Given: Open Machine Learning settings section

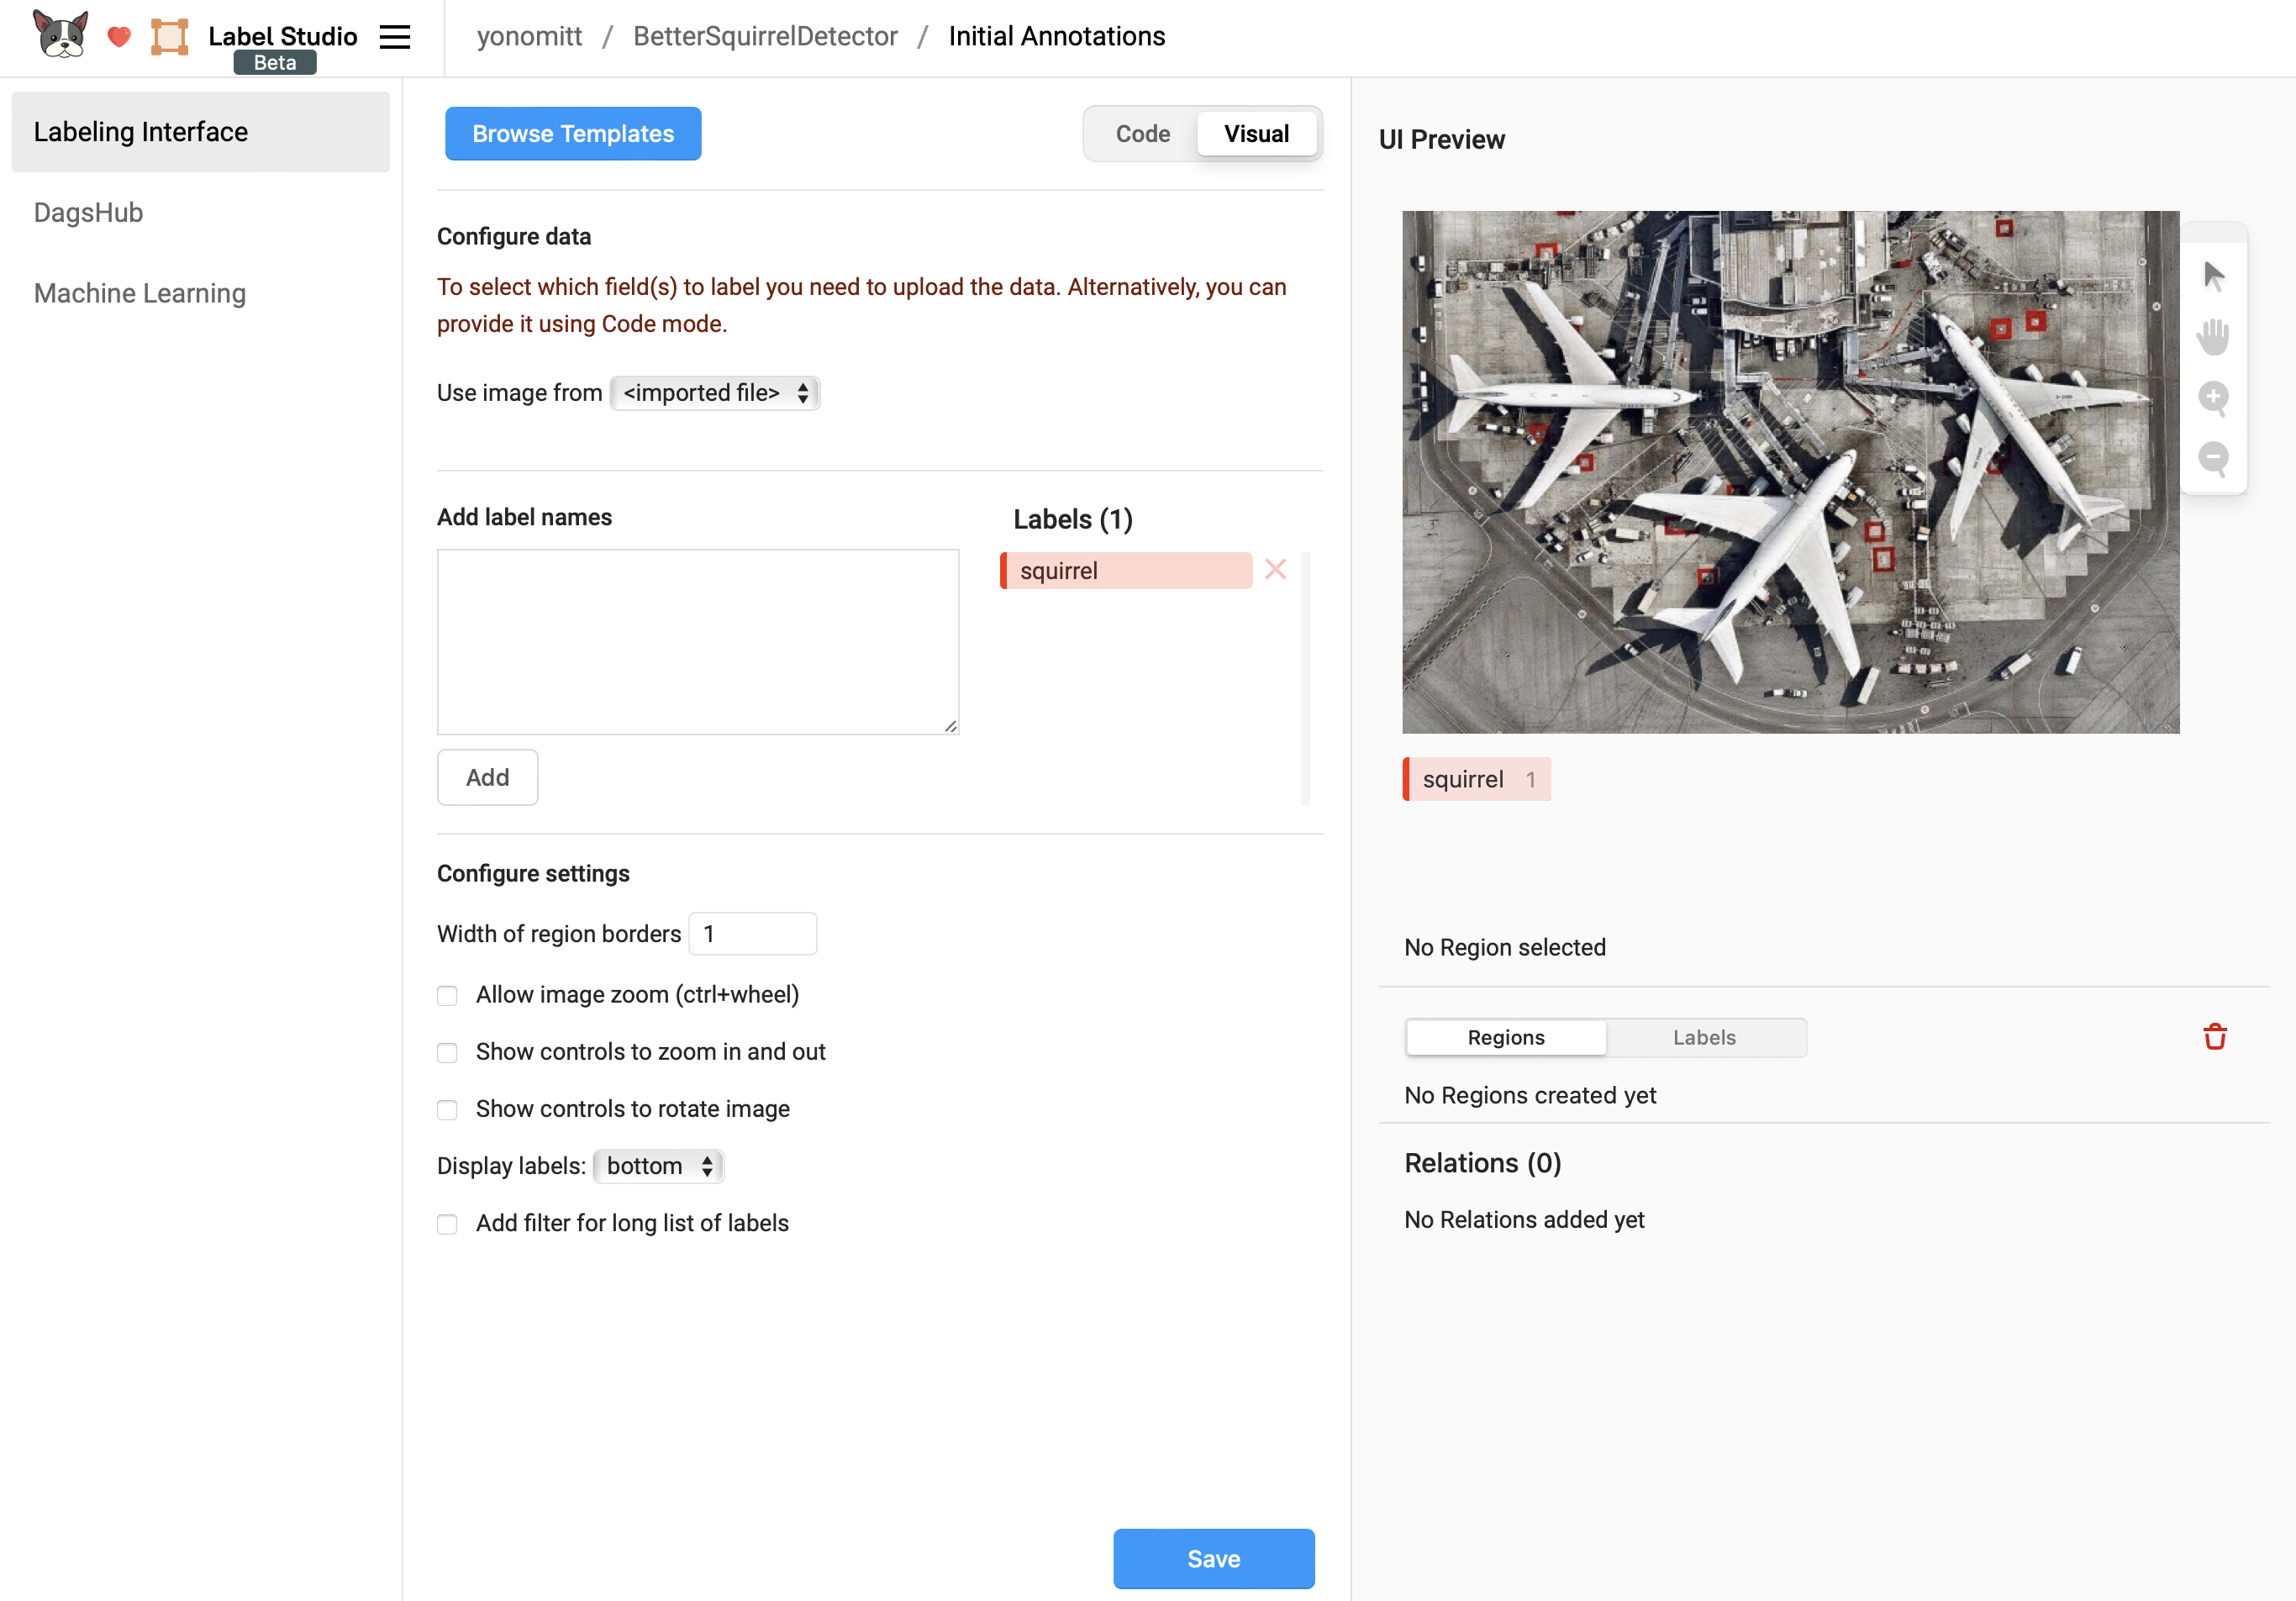Looking at the screenshot, I should 140,293.
